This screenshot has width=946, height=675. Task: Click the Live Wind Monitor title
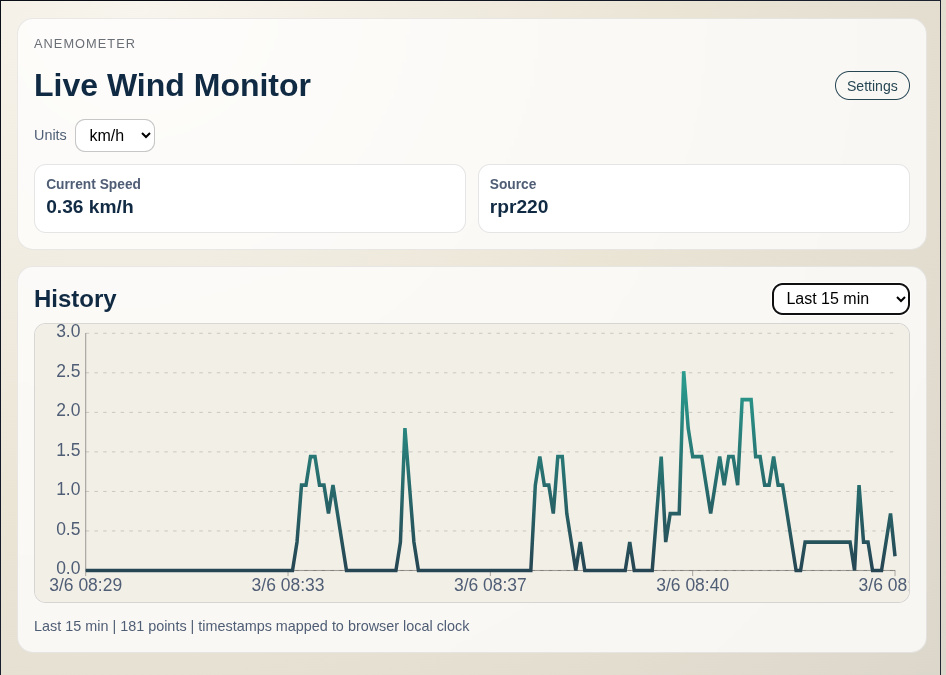[172, 85]
